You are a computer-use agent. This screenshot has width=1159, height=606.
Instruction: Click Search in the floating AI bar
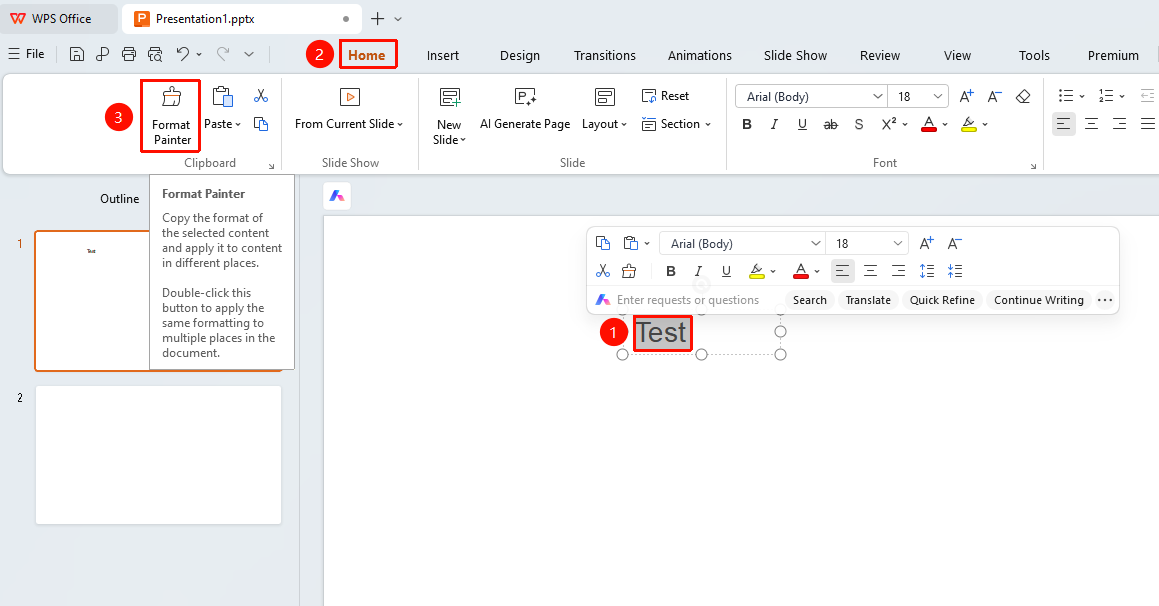(x=809, y=300)
